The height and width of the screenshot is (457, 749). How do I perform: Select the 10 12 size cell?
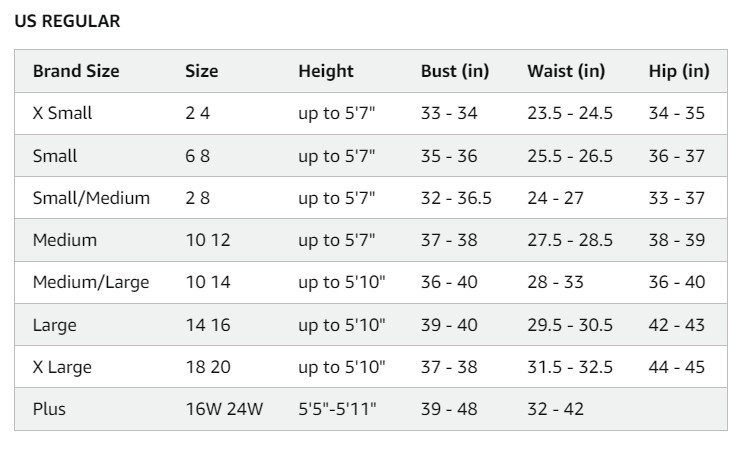point(208,240)
